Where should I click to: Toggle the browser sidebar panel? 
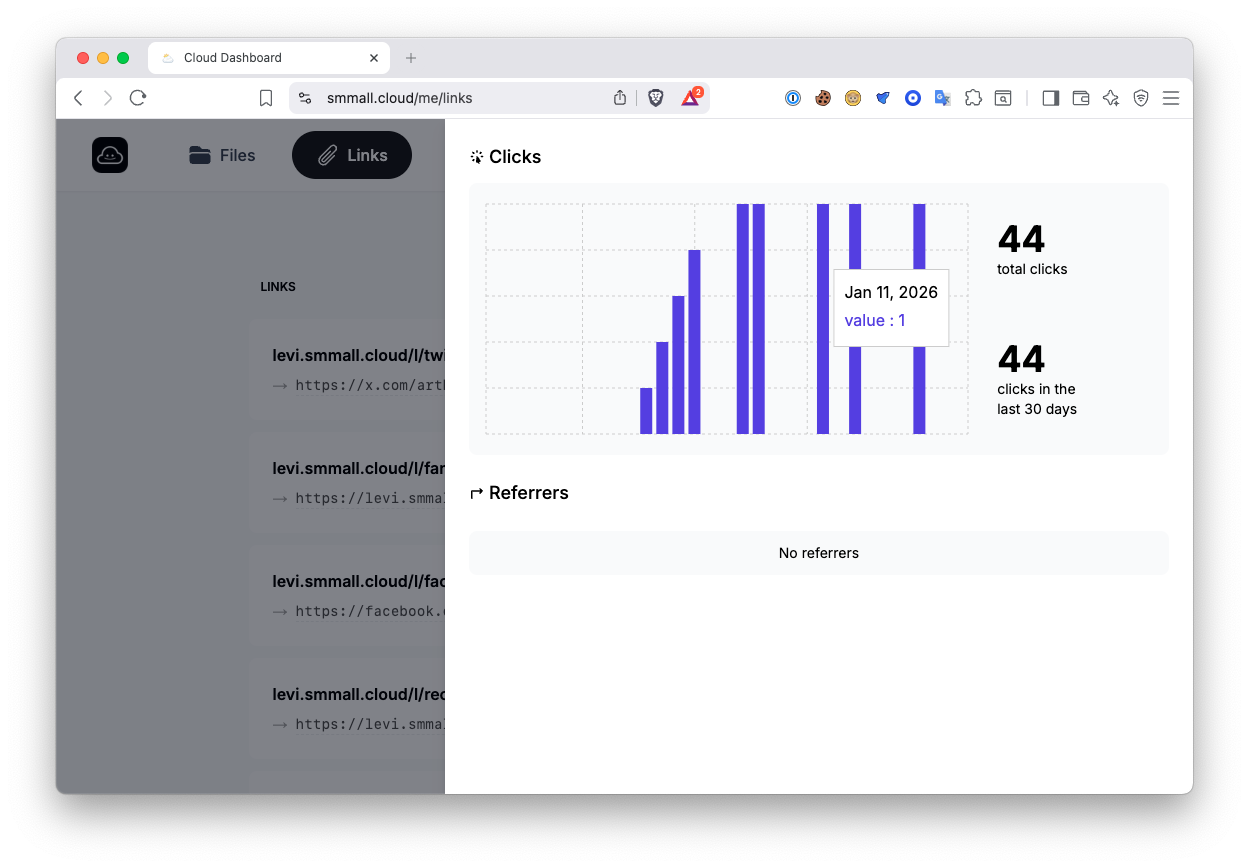1050,98
